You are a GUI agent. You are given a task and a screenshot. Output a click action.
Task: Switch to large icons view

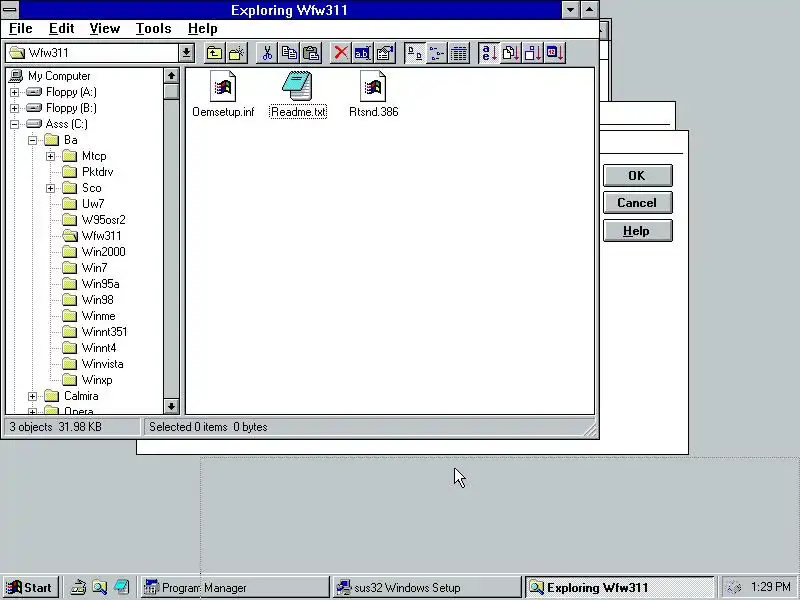pyautogui.click(x=415, y=53)
